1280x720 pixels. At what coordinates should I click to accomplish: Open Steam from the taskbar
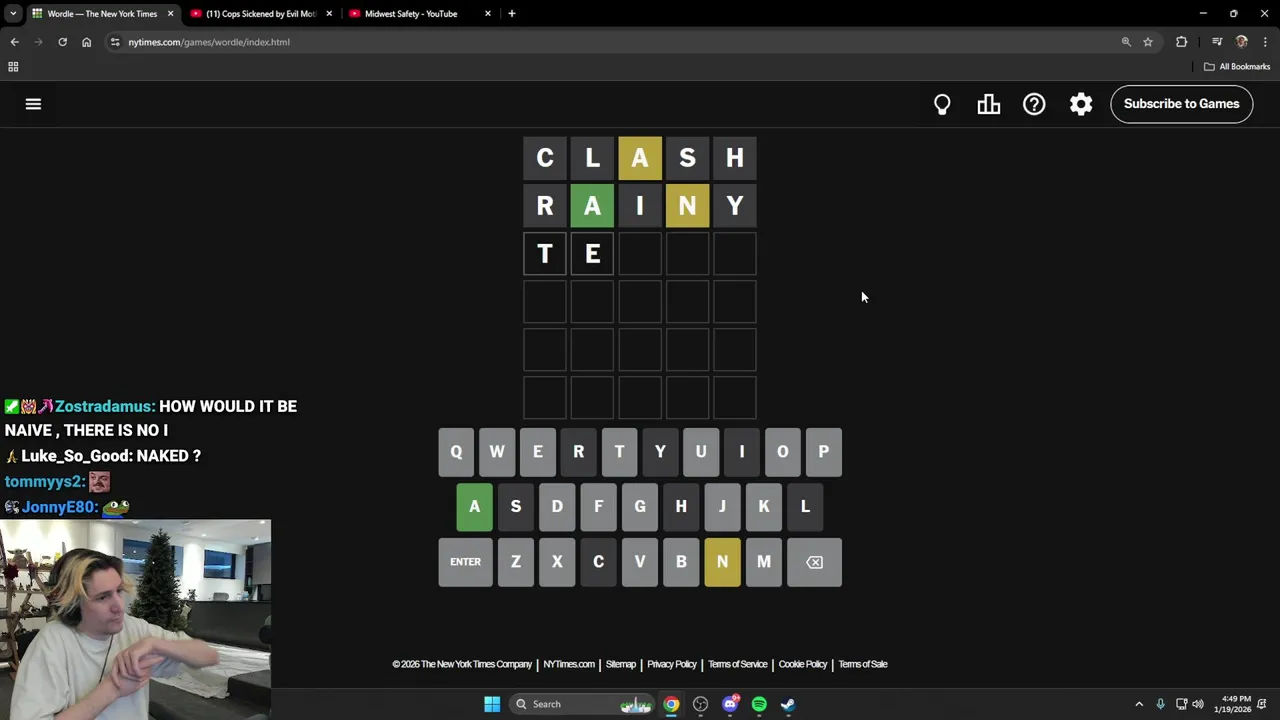click(788, 704)
